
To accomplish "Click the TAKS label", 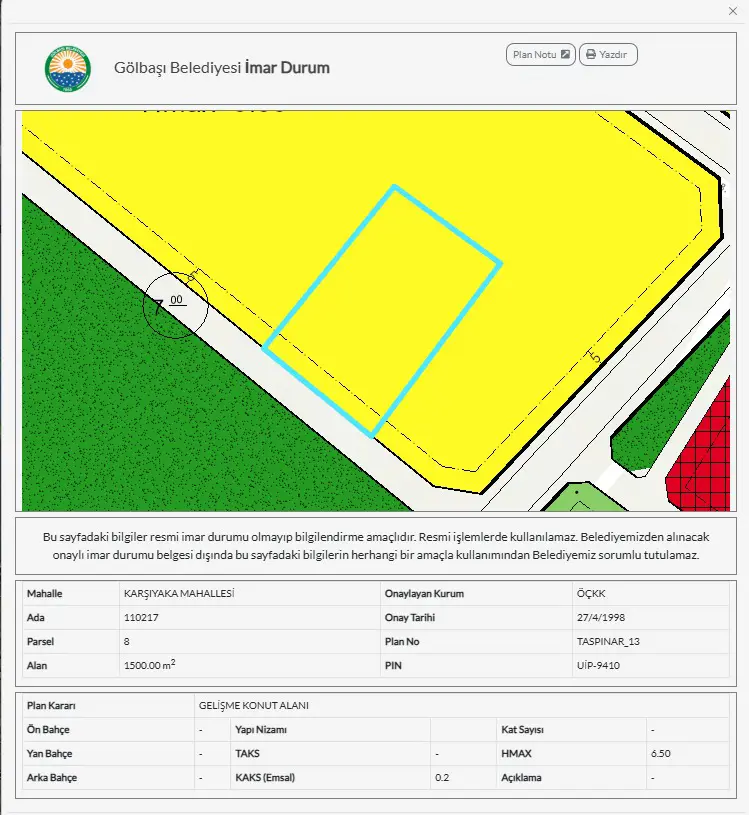I will click(247, 754).
